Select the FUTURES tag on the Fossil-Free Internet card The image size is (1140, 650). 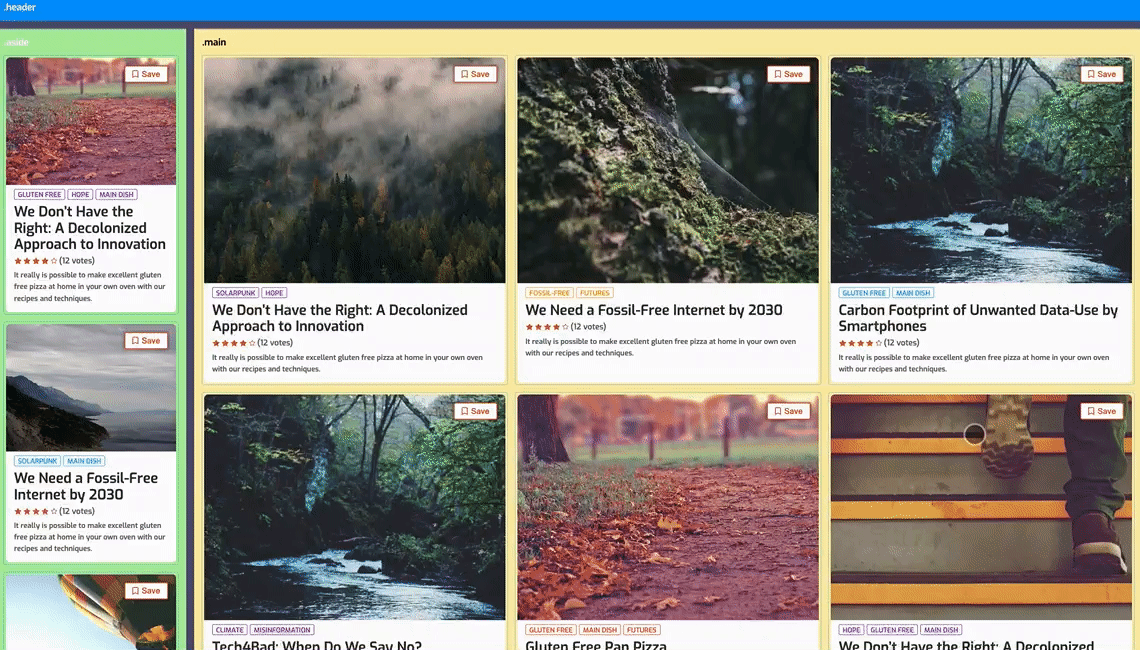click(595, 293)
